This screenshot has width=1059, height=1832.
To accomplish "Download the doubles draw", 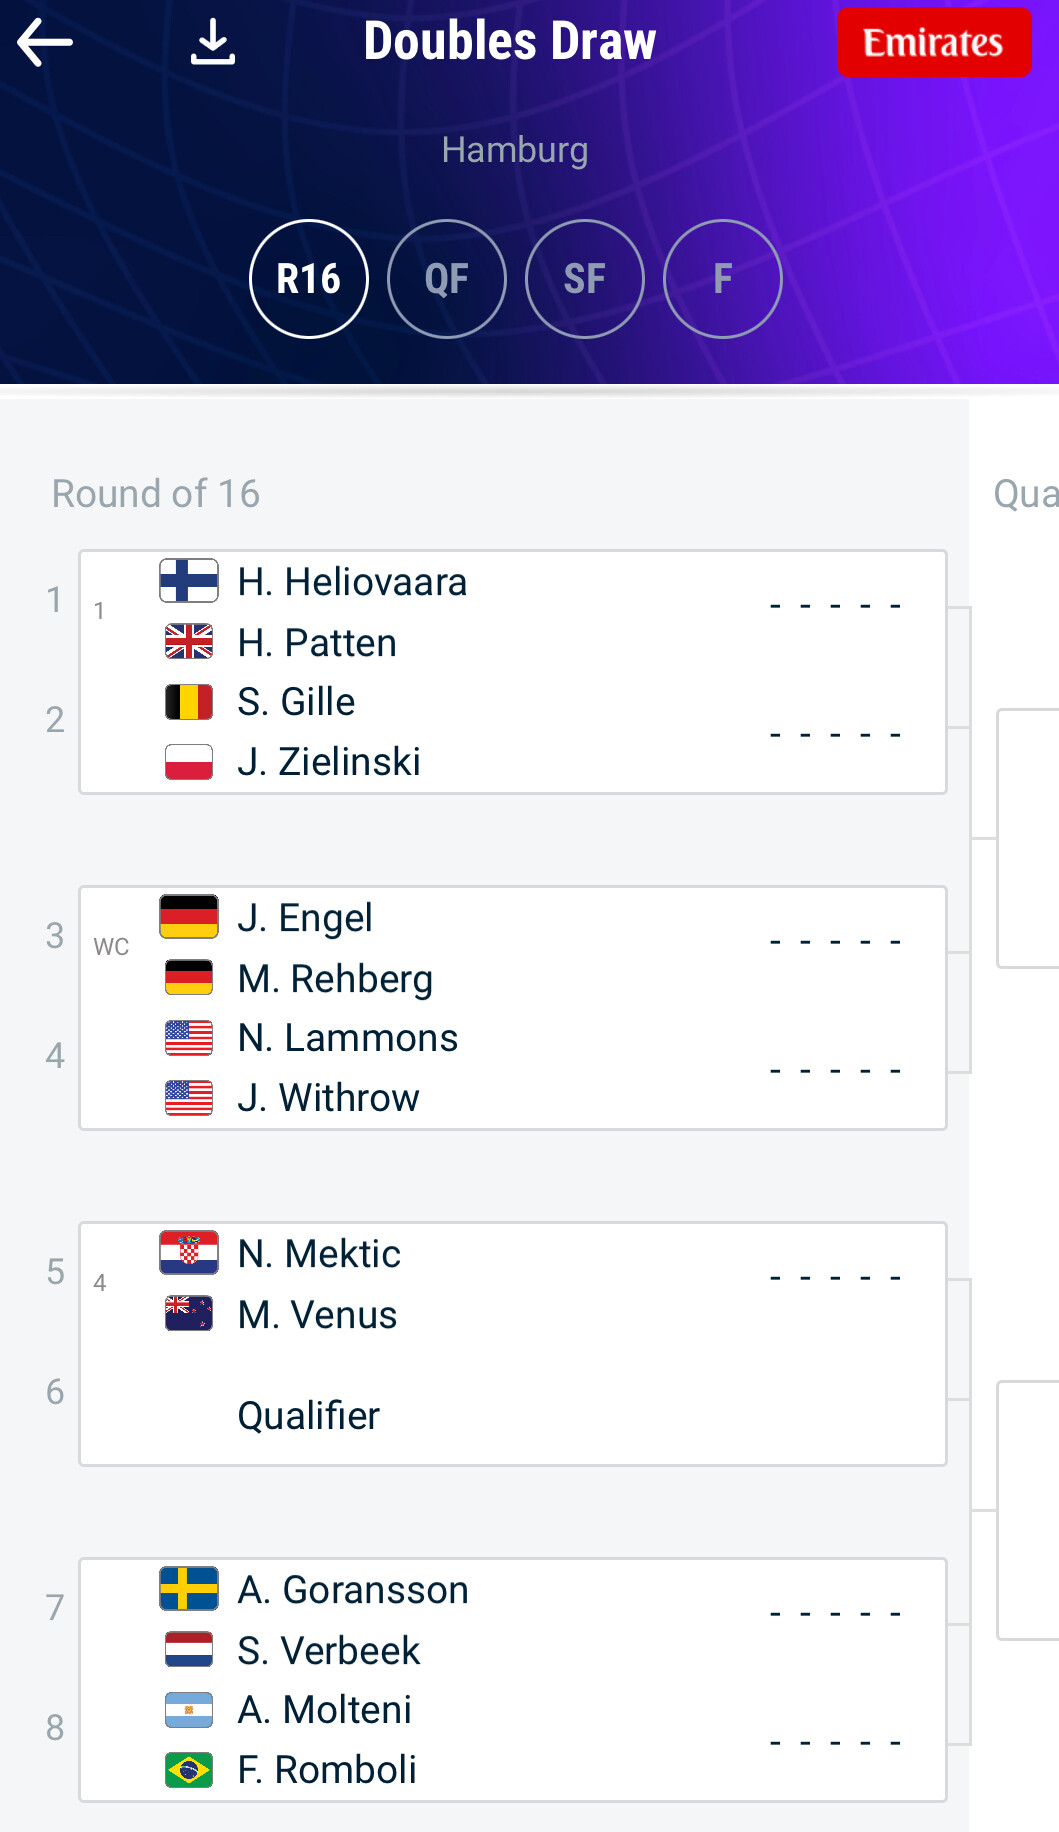I will 212,43.
